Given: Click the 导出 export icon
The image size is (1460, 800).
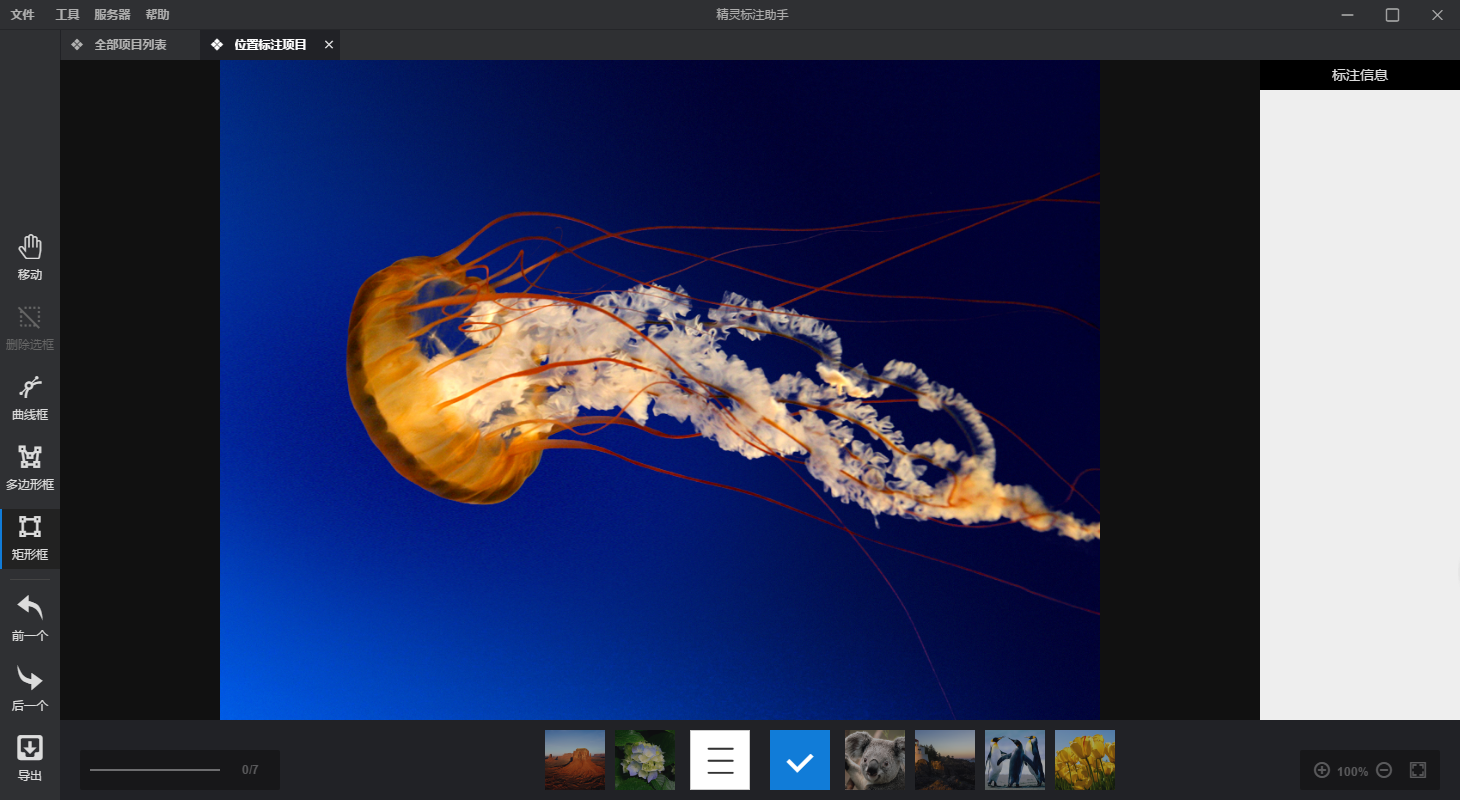Looking at the screenshot, I should point(30,758).
